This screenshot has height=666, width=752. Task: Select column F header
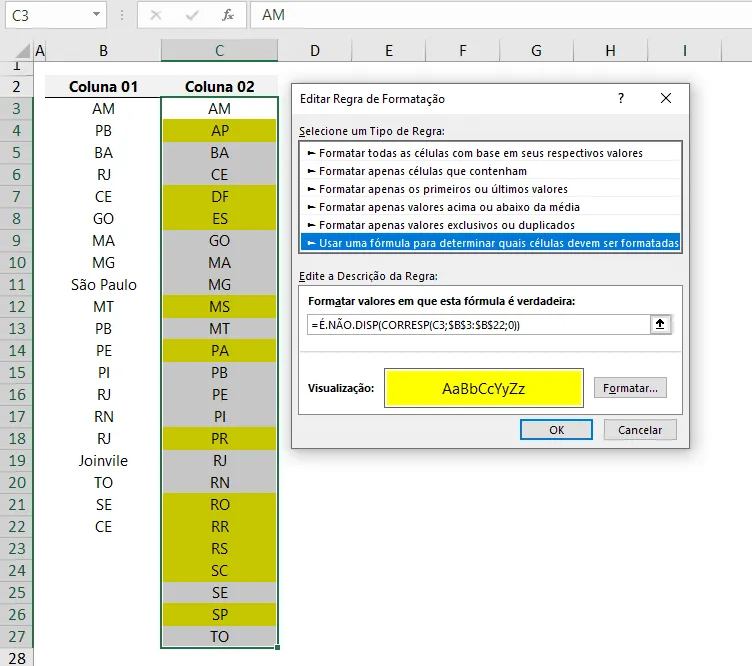(x=463, y=50)
